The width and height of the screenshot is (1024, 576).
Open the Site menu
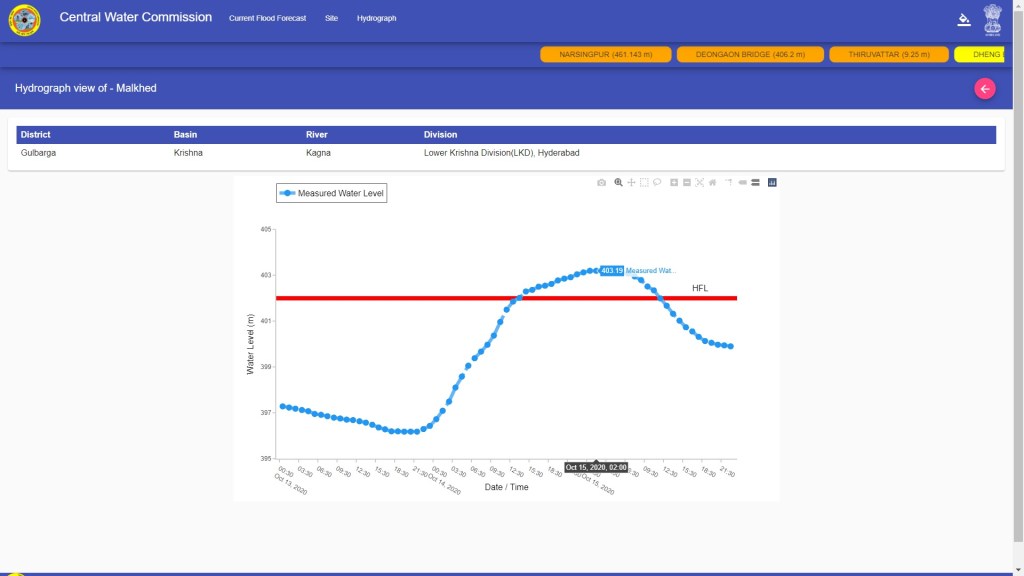[331, 18]
